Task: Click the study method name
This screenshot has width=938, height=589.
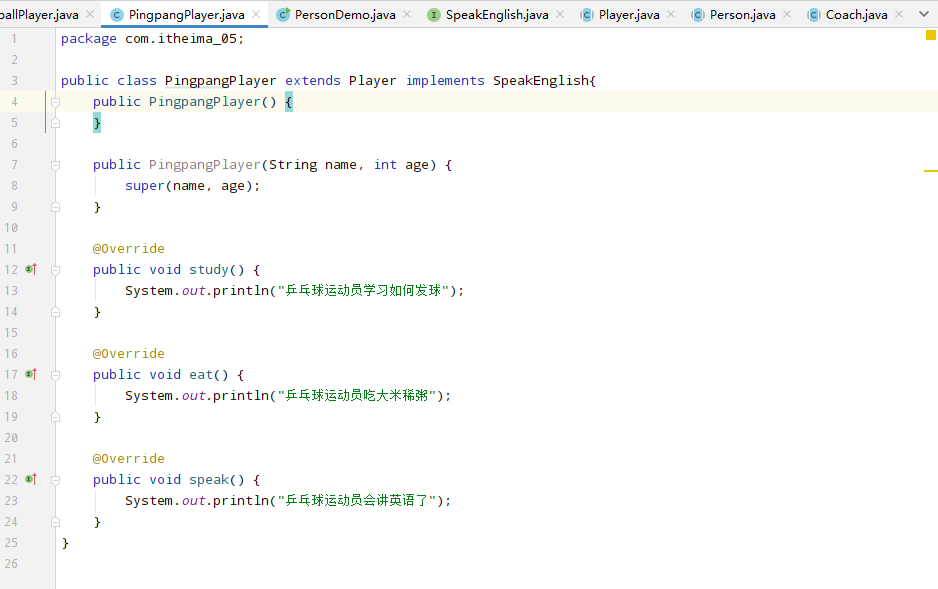Action: tap(209, 270)
